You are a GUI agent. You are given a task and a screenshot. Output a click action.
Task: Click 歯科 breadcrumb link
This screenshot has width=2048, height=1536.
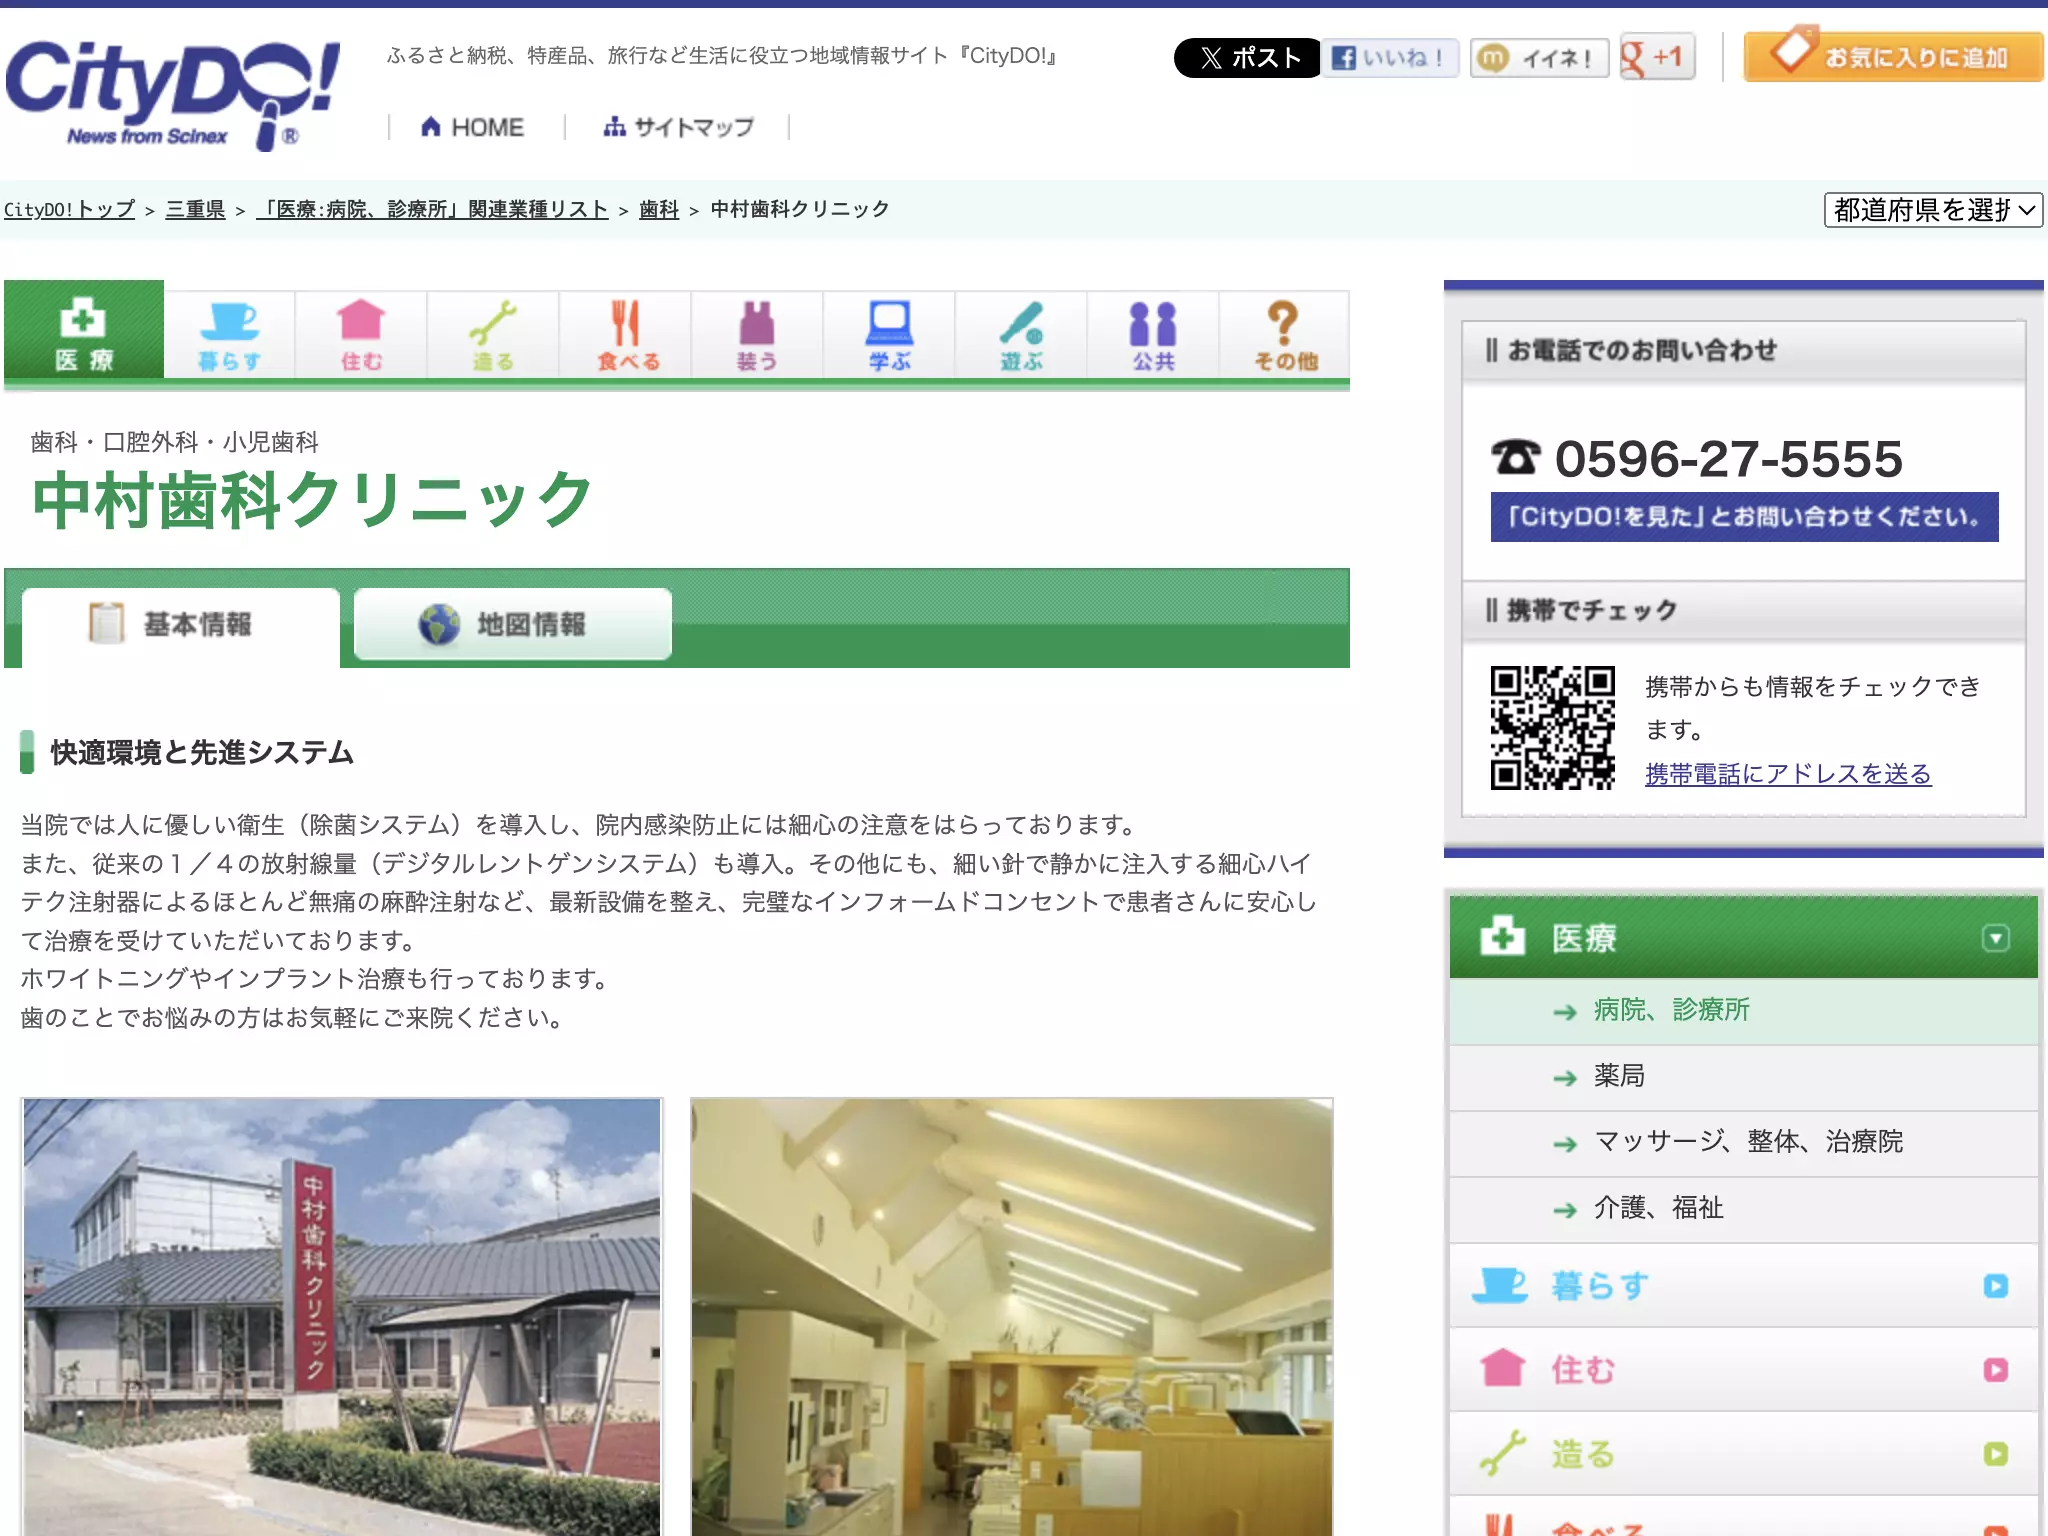(659, 209)
